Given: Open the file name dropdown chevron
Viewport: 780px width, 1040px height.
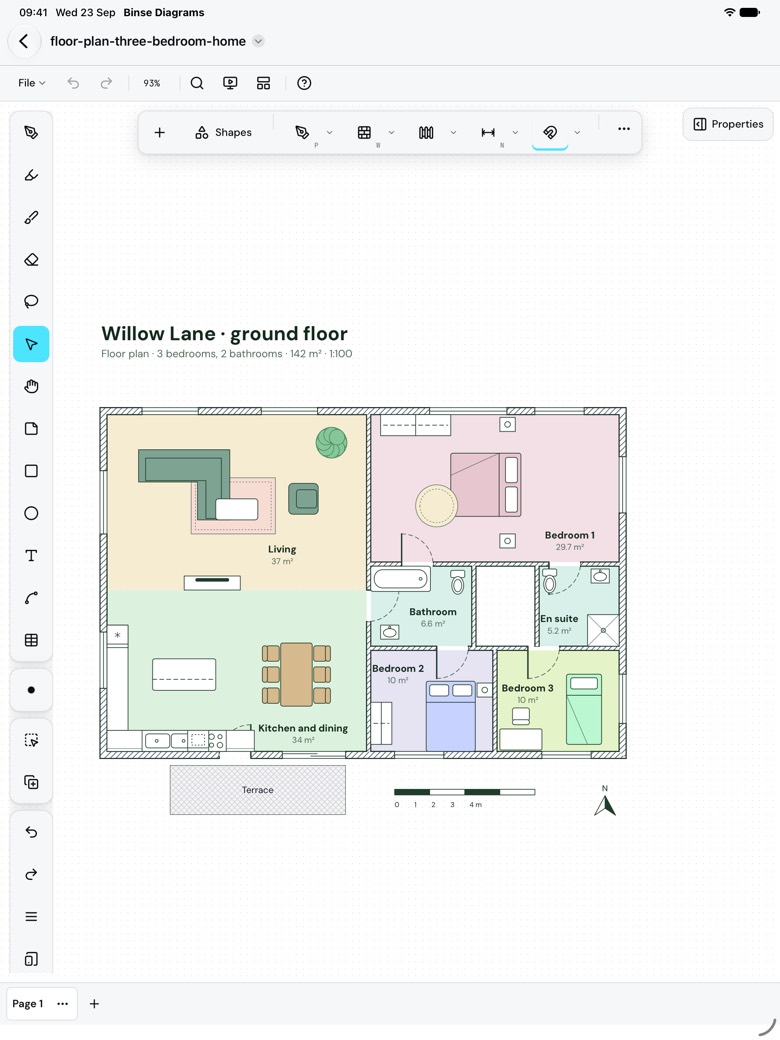Looking at the screenshot, I should pos(259,41).
